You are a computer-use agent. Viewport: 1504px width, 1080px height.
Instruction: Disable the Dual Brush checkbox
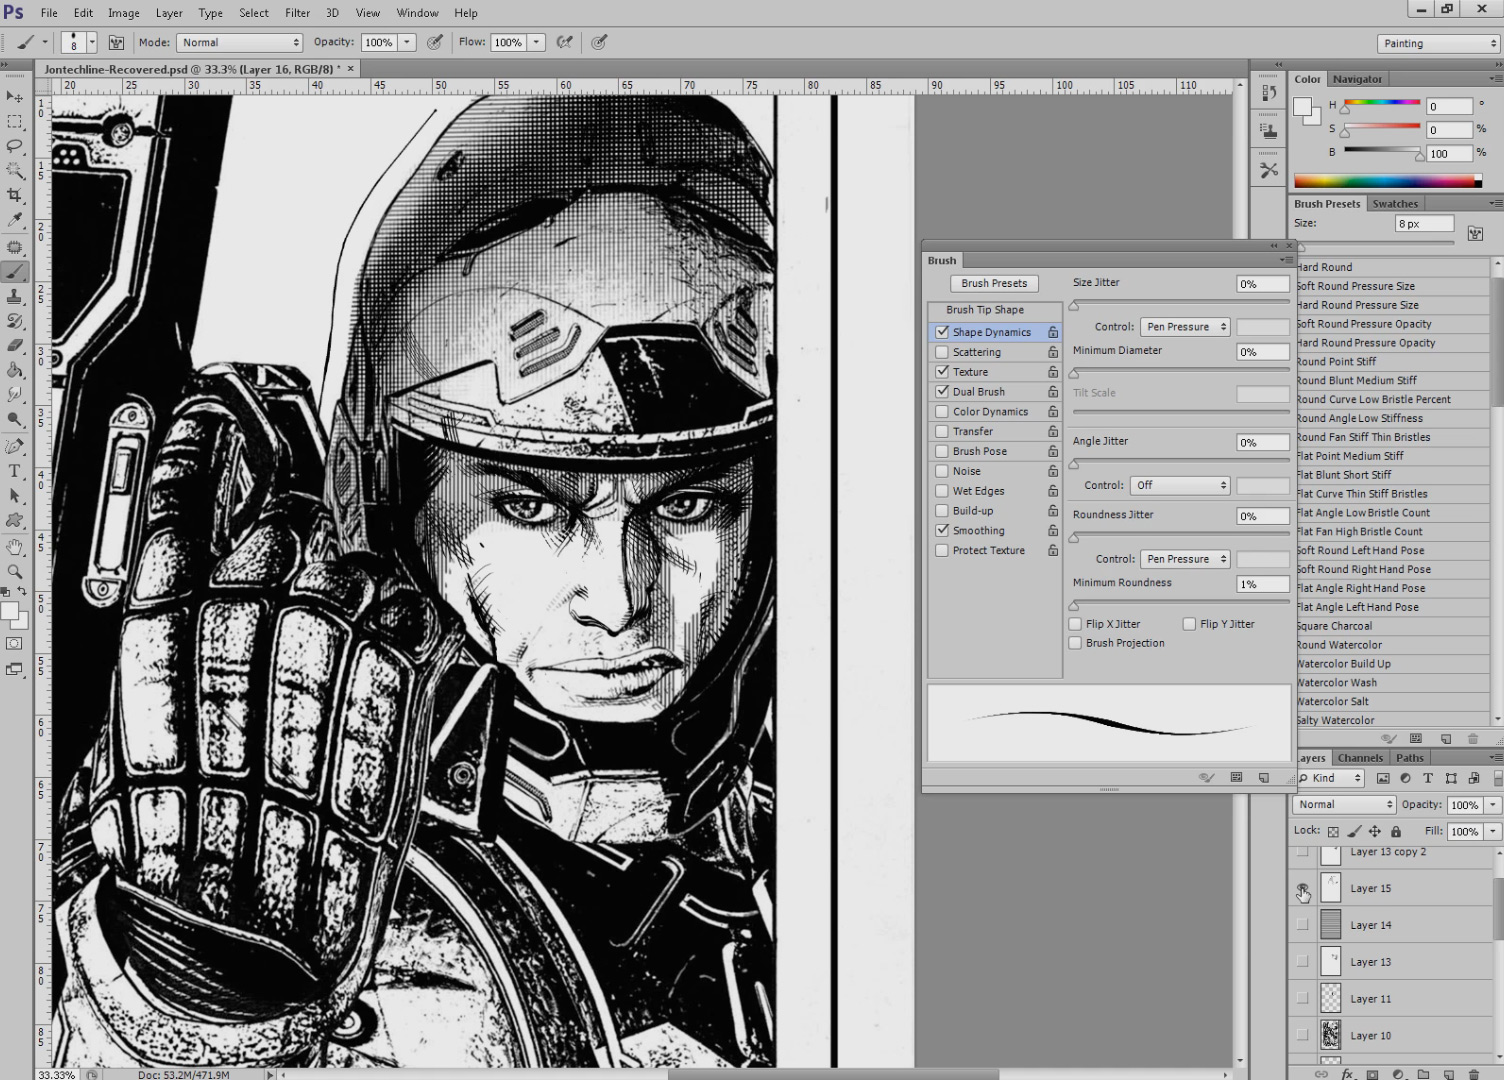[x=941, y=391]
